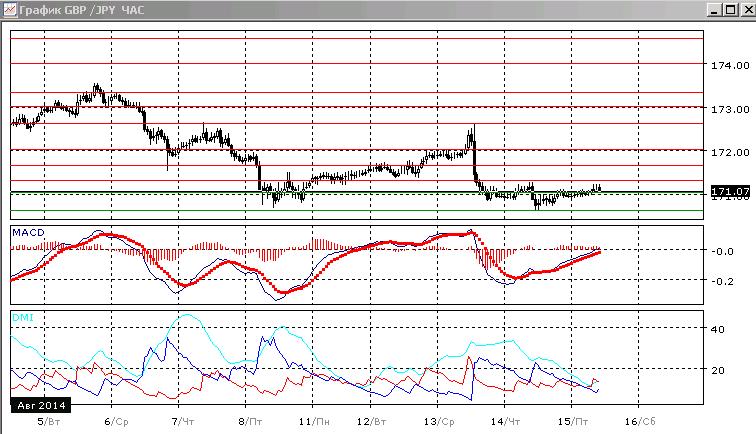Click the 7/Чт date label
The height and width of the screenshot is (434, 756).
point(183,422)
